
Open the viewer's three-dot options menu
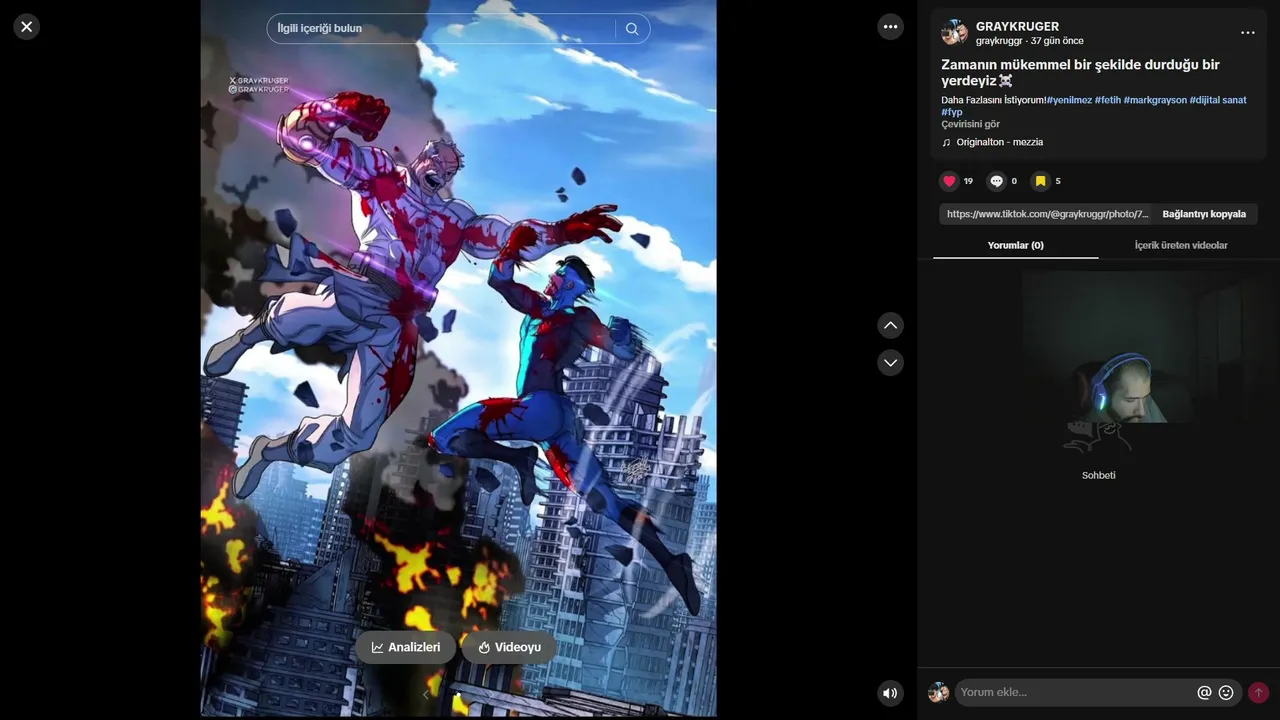(891, 27)
